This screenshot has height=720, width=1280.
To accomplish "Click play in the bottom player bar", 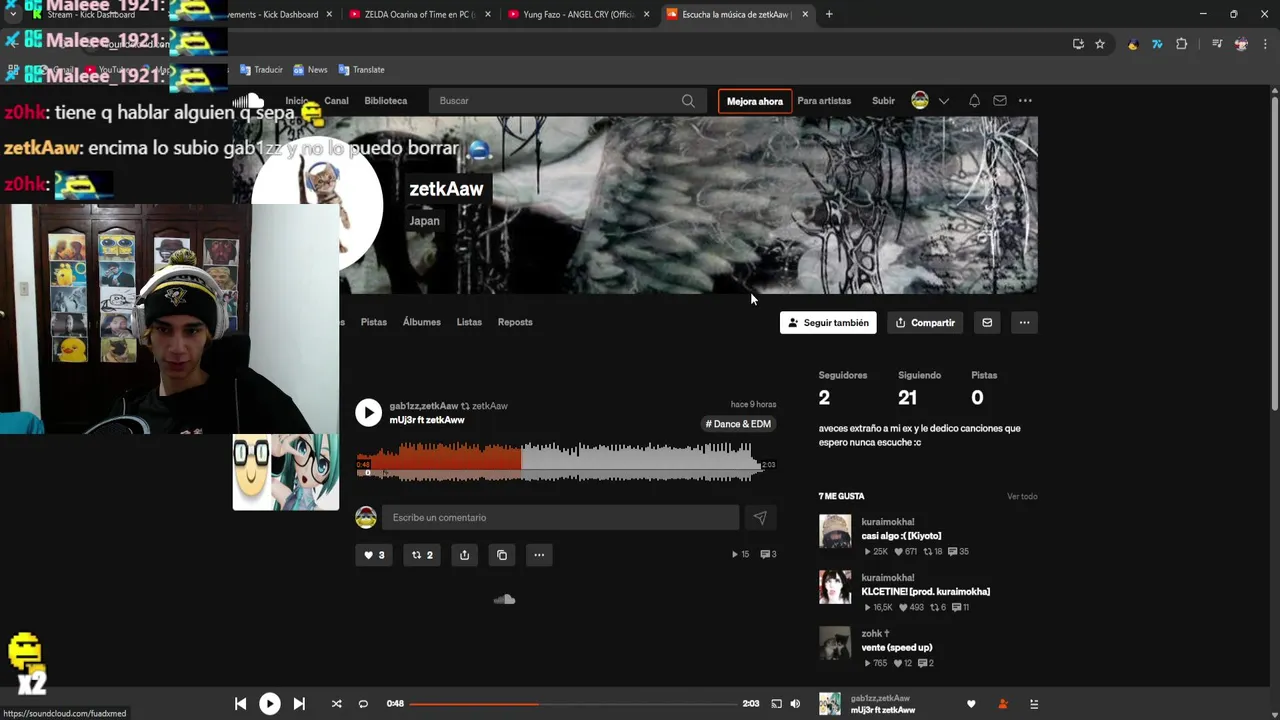I will (270, 704).
